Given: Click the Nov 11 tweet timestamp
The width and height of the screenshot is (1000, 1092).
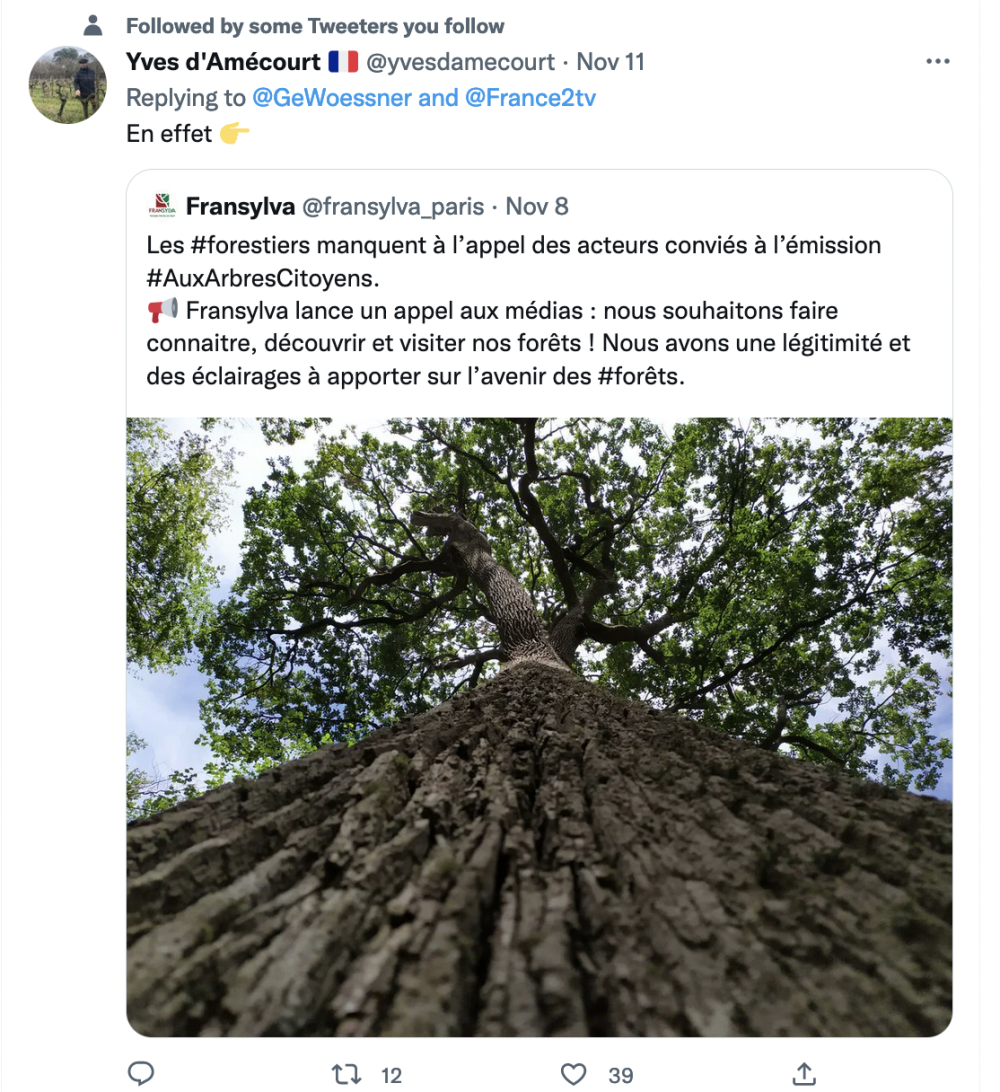Looking at the screenshot, I should (x=610, y=62).
